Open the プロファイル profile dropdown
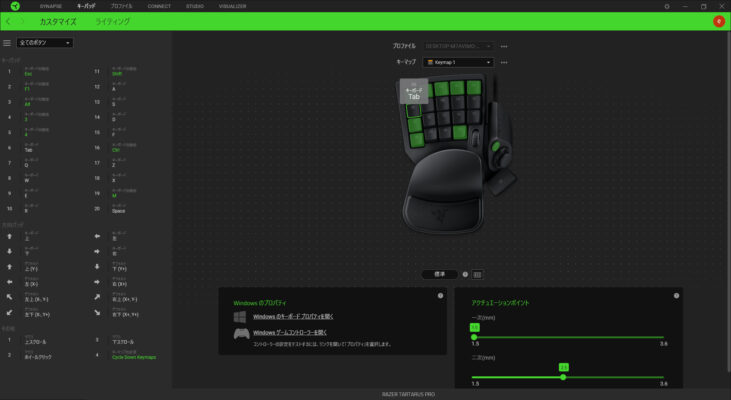The image size is (731, 400). [x=459, y=47]
